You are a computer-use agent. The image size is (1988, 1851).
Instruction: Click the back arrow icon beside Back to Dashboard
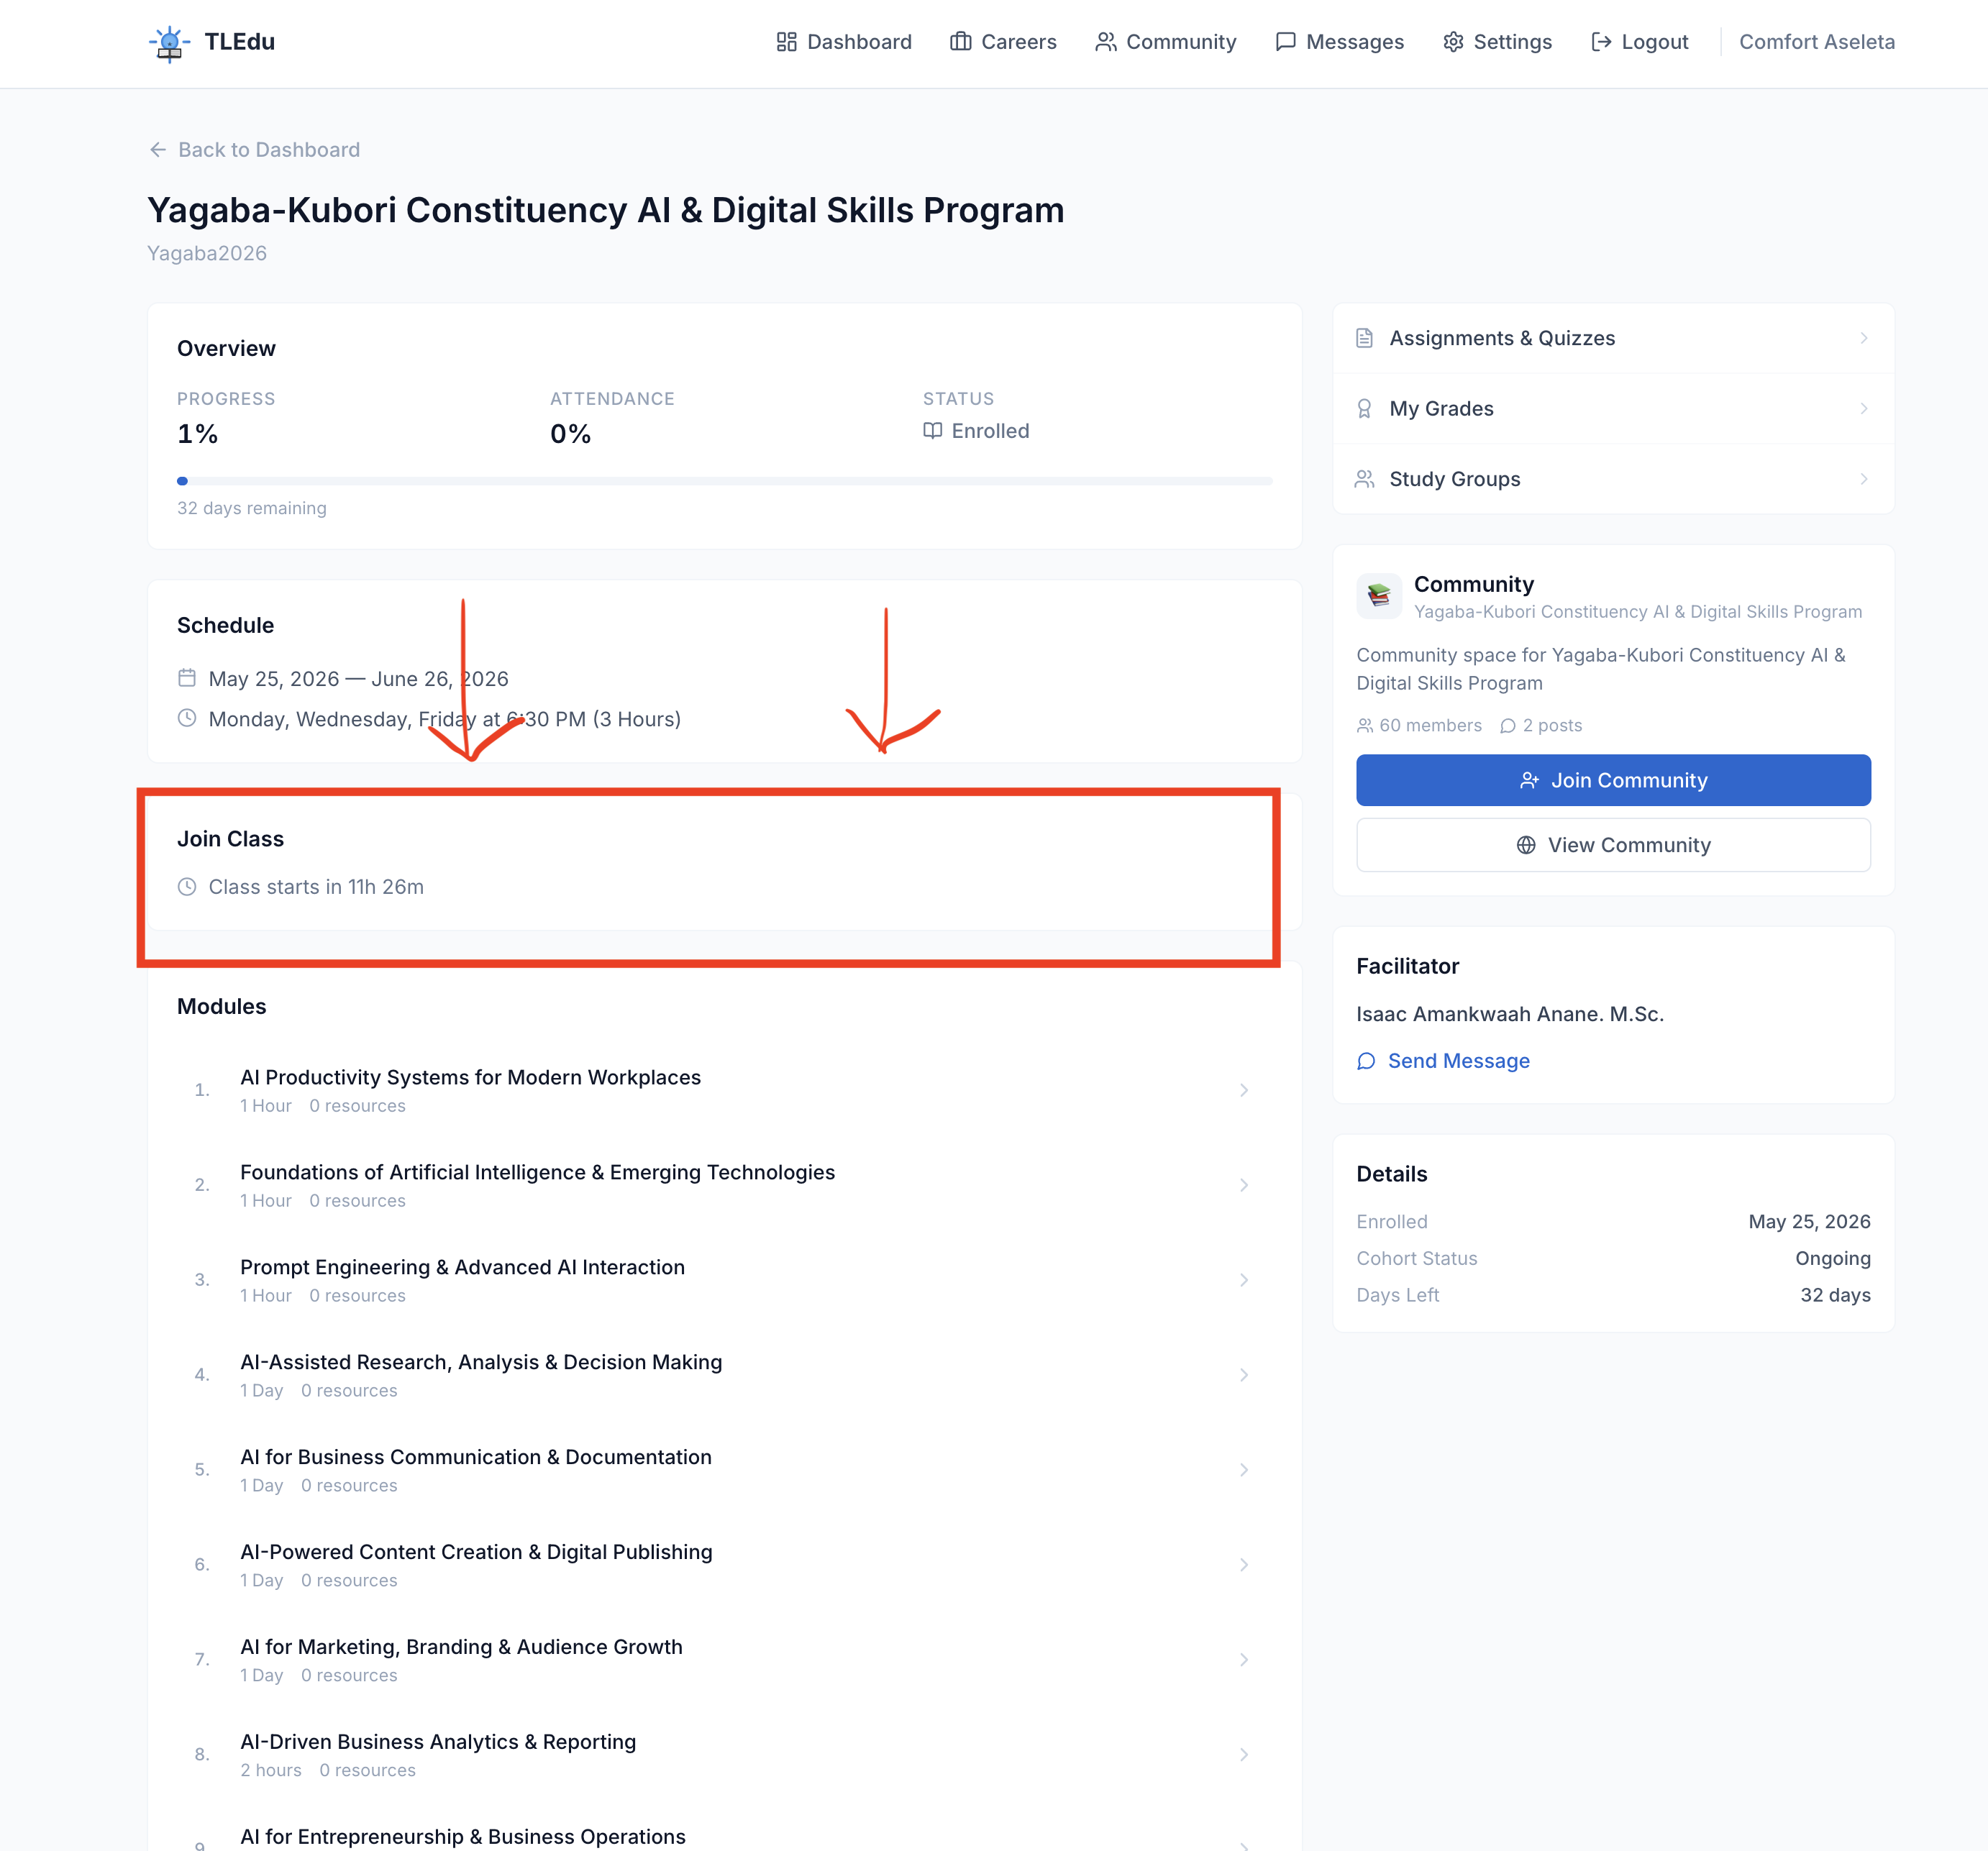click(157, 150)
